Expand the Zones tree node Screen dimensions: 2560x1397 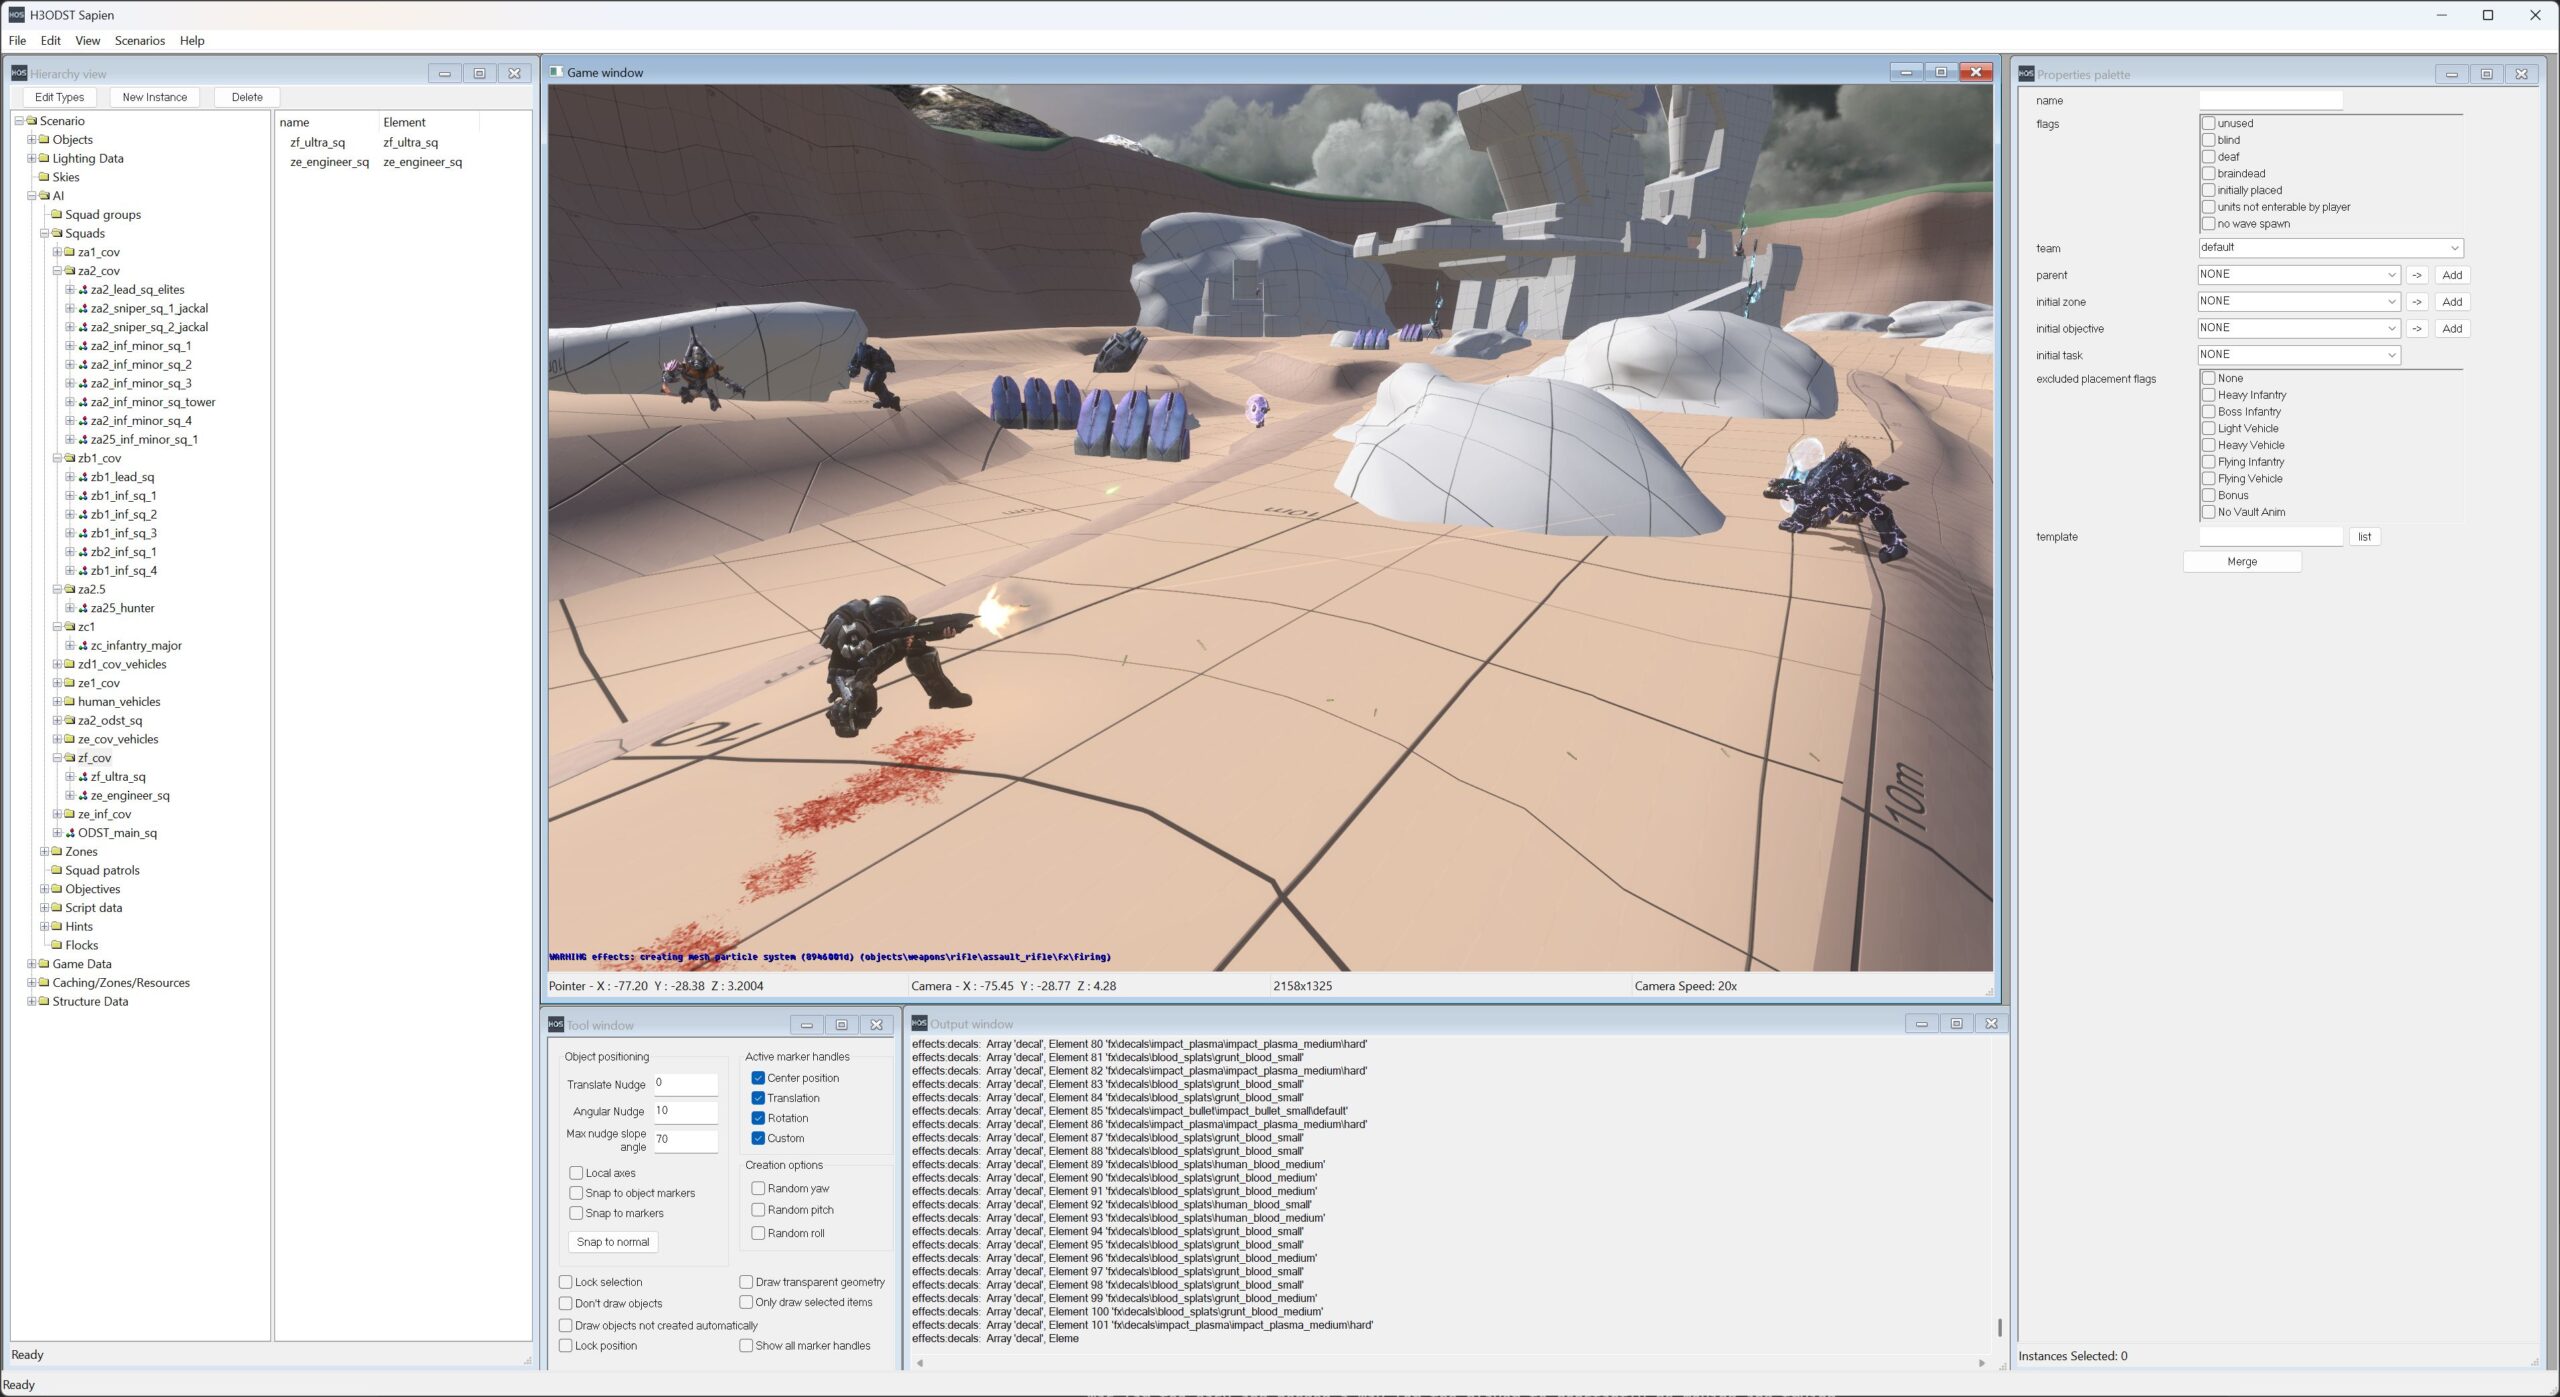tap(44, 852)
